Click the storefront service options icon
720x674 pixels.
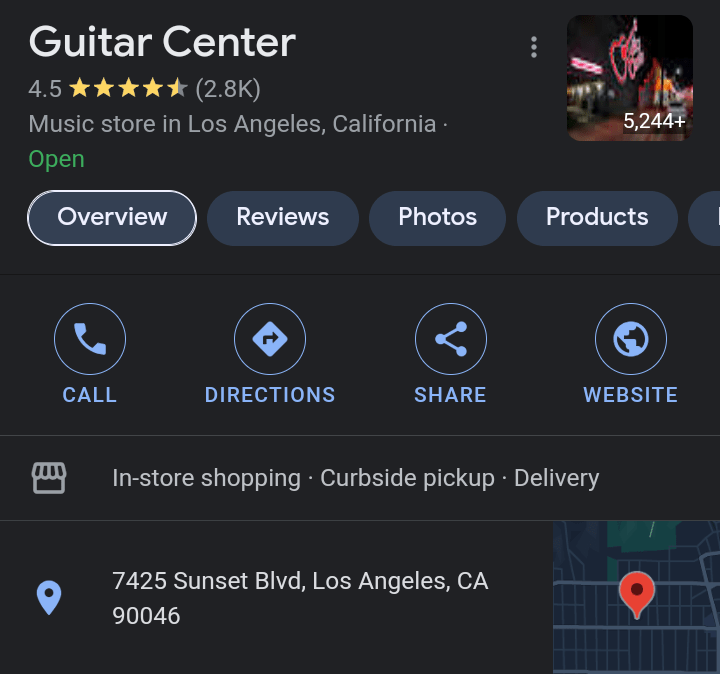[x=49, y=478]
